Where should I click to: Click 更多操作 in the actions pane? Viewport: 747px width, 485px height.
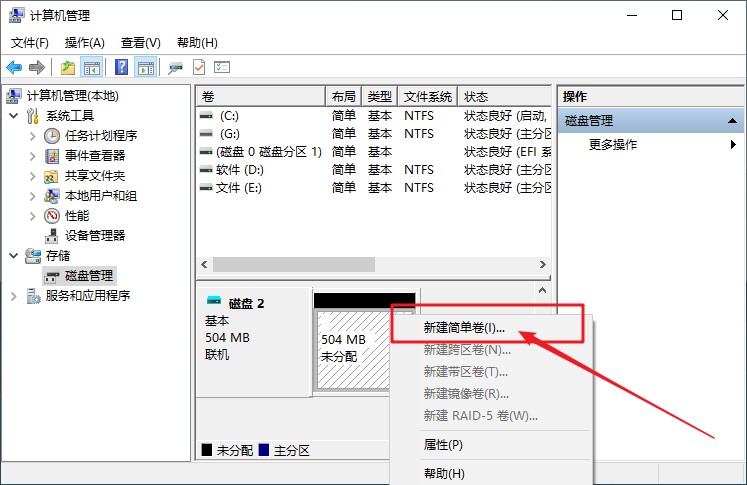point(613,144)
